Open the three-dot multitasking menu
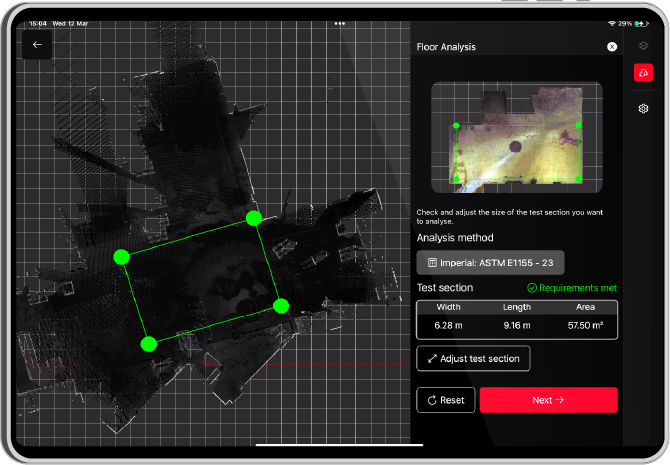Screen dimensions: 670x465 pyautogui.click(x=340, y=24)
